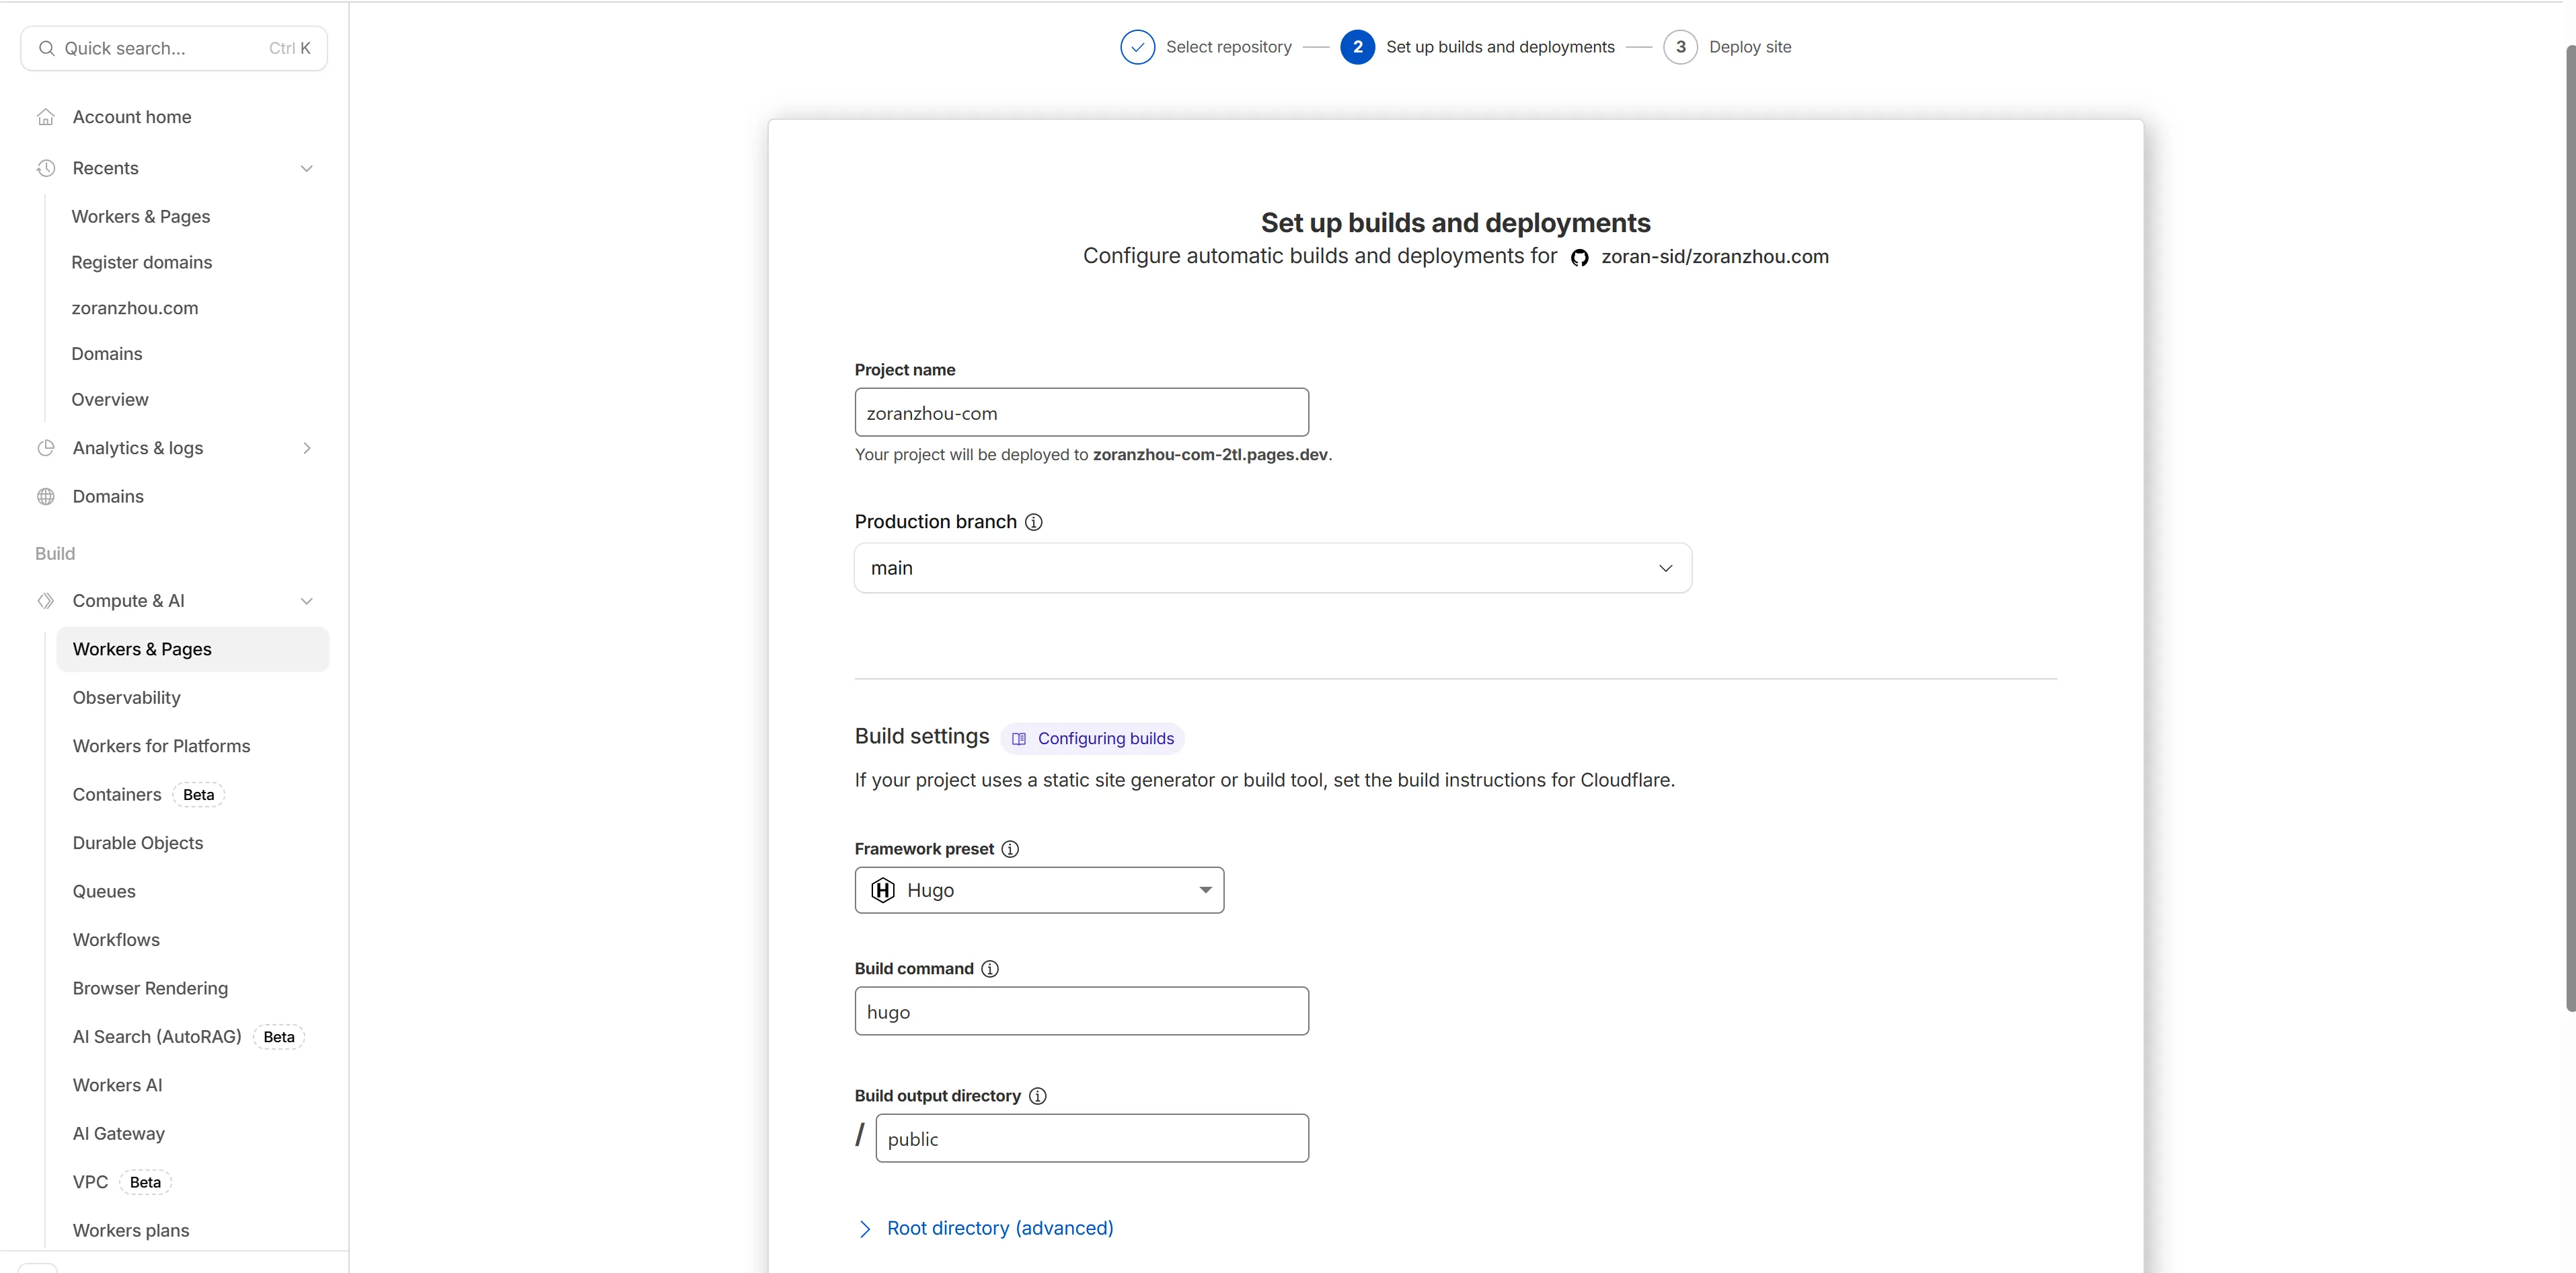Click the zoranzhou-com-2tl.pages.dev deployment URL text
The image size is (2576, 1273).
(x=1210, y=455)
